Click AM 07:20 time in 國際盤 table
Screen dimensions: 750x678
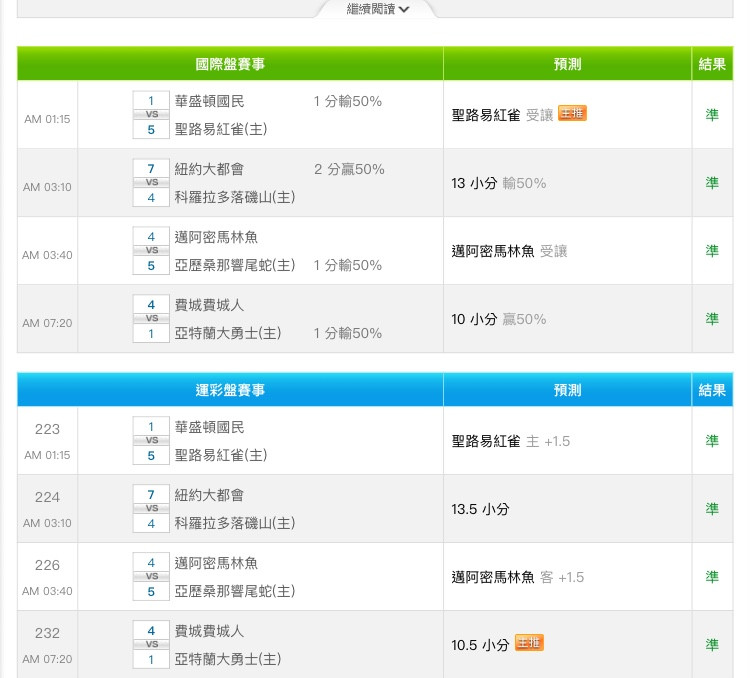pos(47,322)
